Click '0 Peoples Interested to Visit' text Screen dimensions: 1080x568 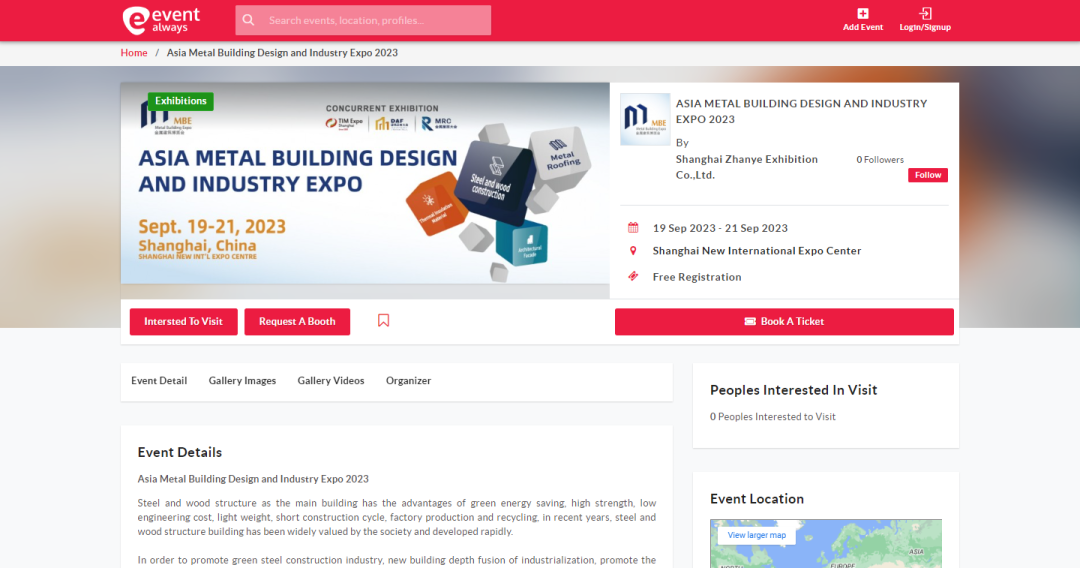point(773,417)
